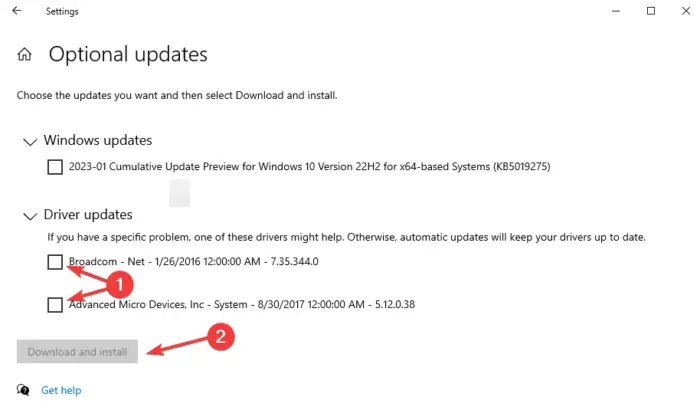This screenshot has height=410, width=700.
Task: Select the AMD System 5.12.0.38 driver label
Action: (x=242, y=304)
